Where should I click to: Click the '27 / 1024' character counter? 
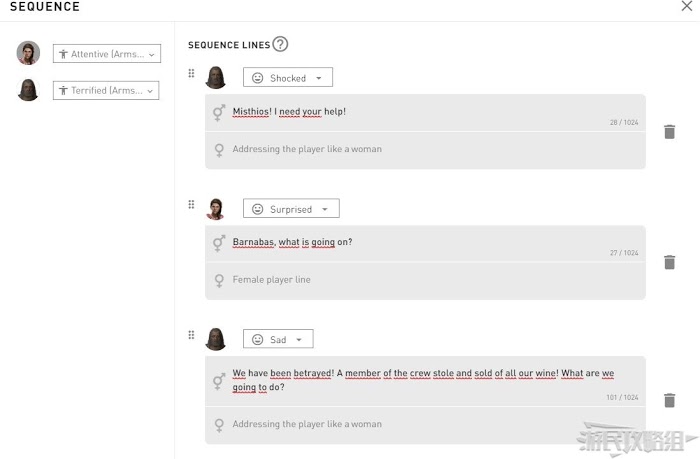pyautogui.click(x=624, y=253)
